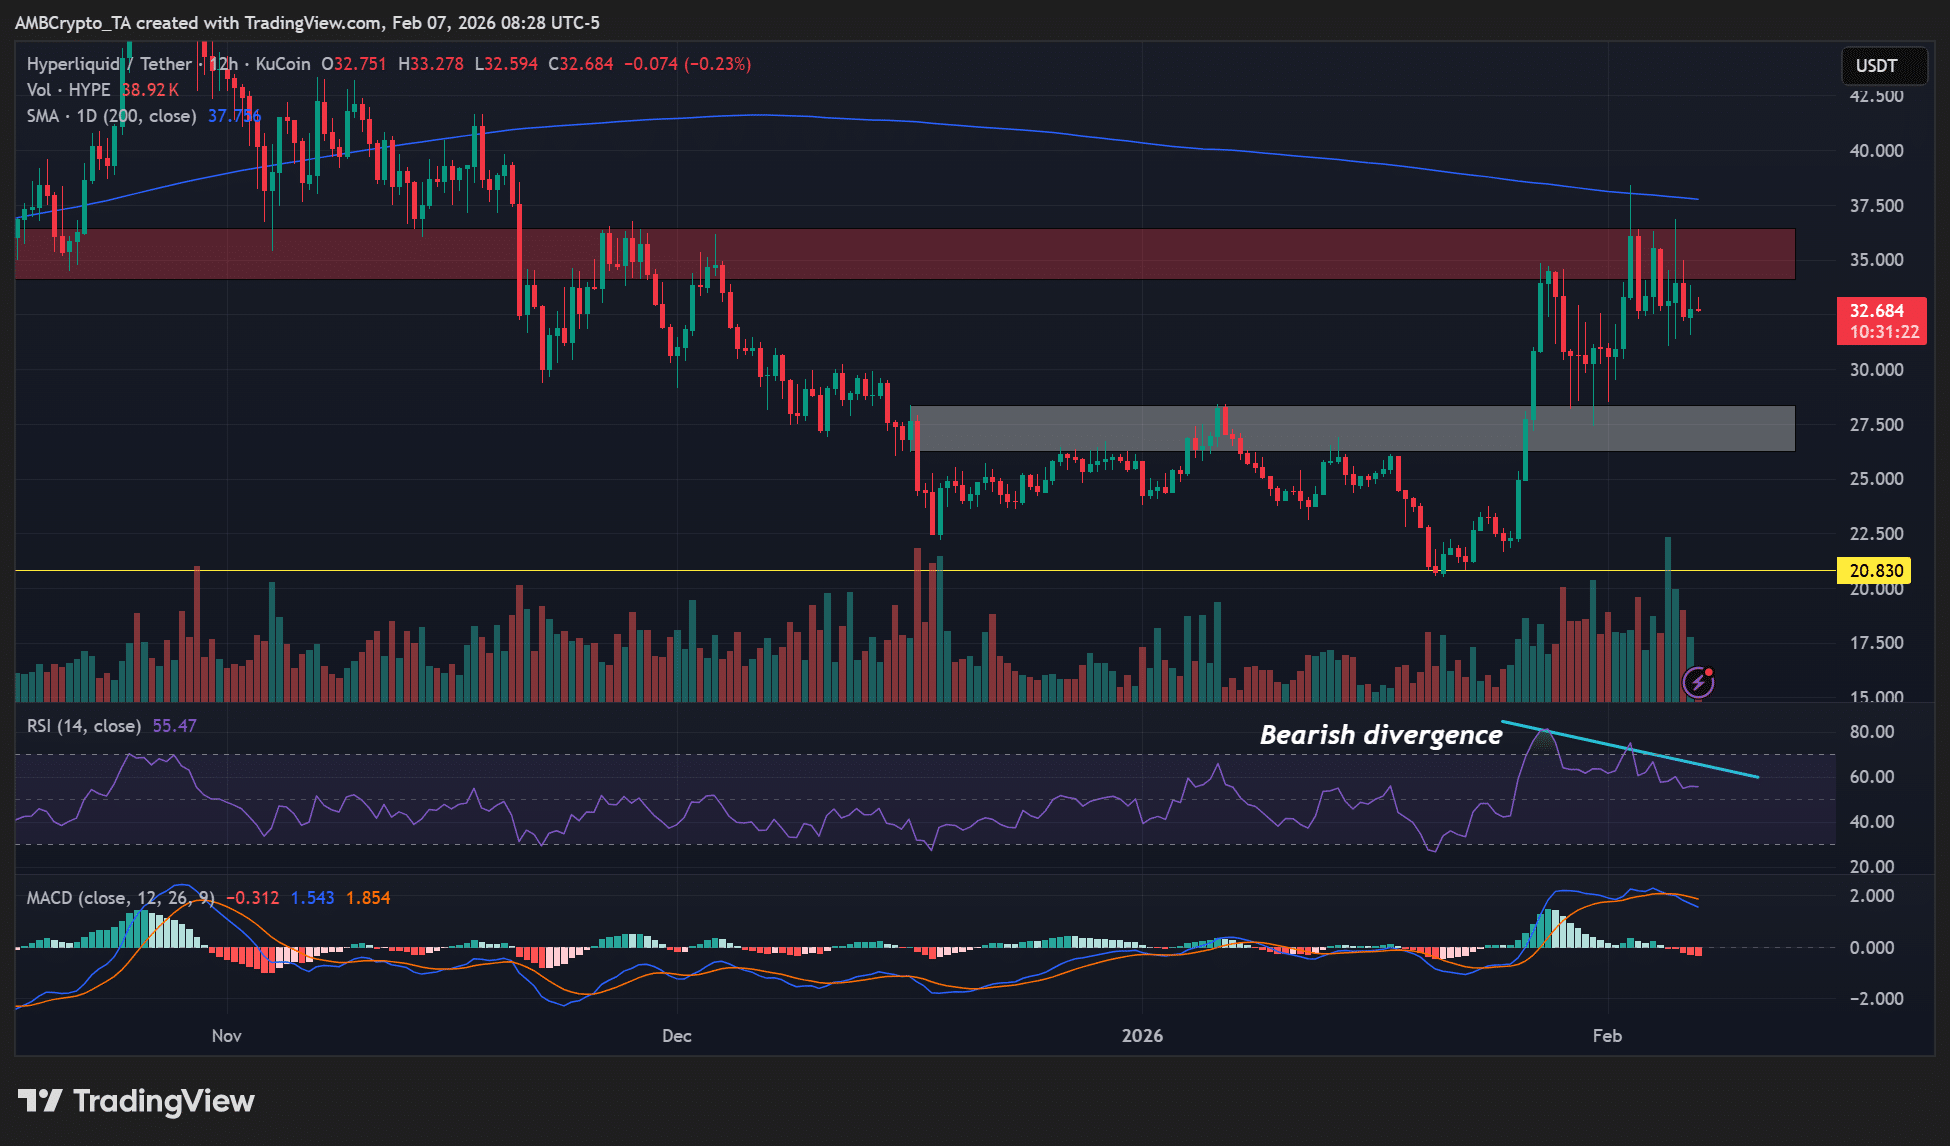Click the Hyperliquid / Tether symbol title

tap(108, 64)
